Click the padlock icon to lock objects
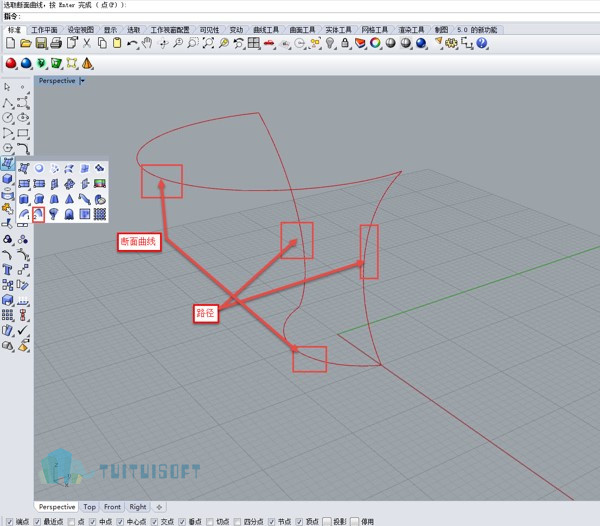The width and height of the screenshot is (600, 526). pyautogui.click(x=345, y=43)
